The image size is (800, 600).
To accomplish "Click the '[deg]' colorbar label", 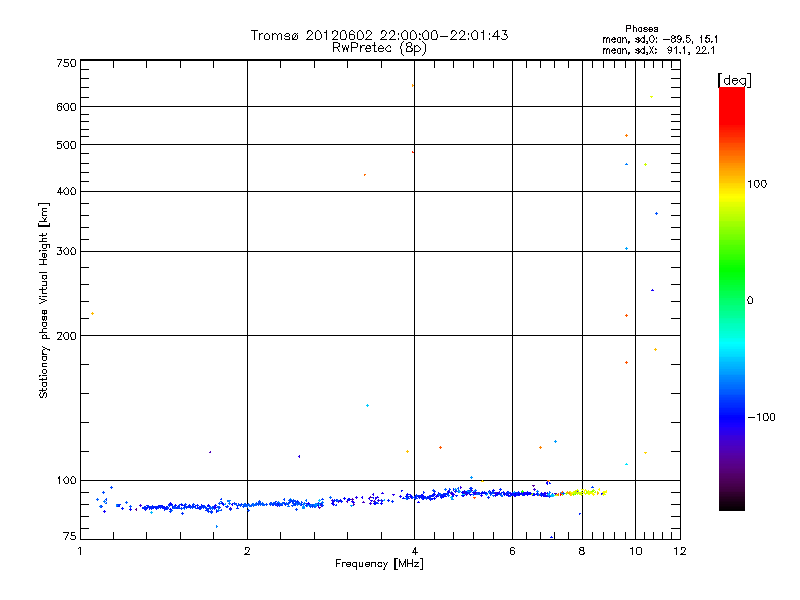I will click(x=734, y=80).
